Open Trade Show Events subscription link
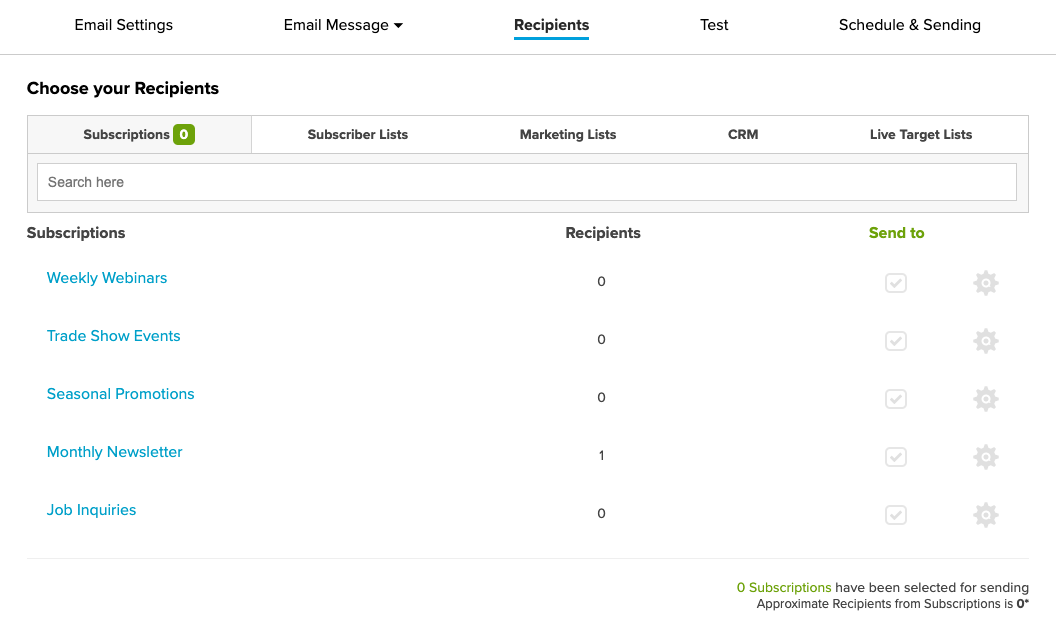 pos(113,336)
